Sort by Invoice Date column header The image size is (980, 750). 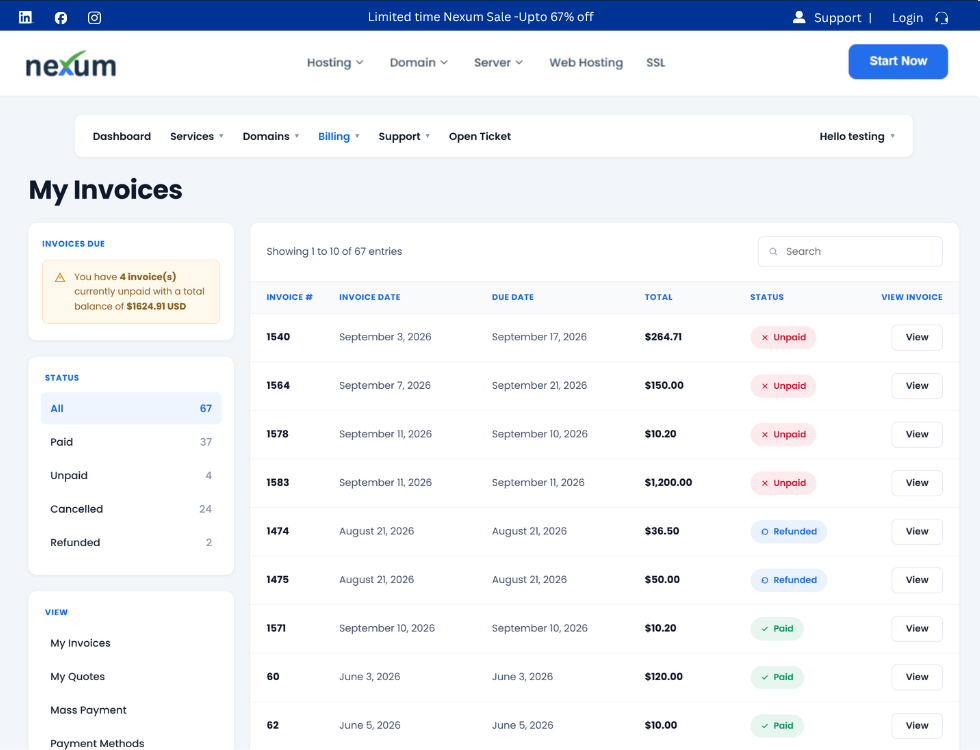(369, 297)
